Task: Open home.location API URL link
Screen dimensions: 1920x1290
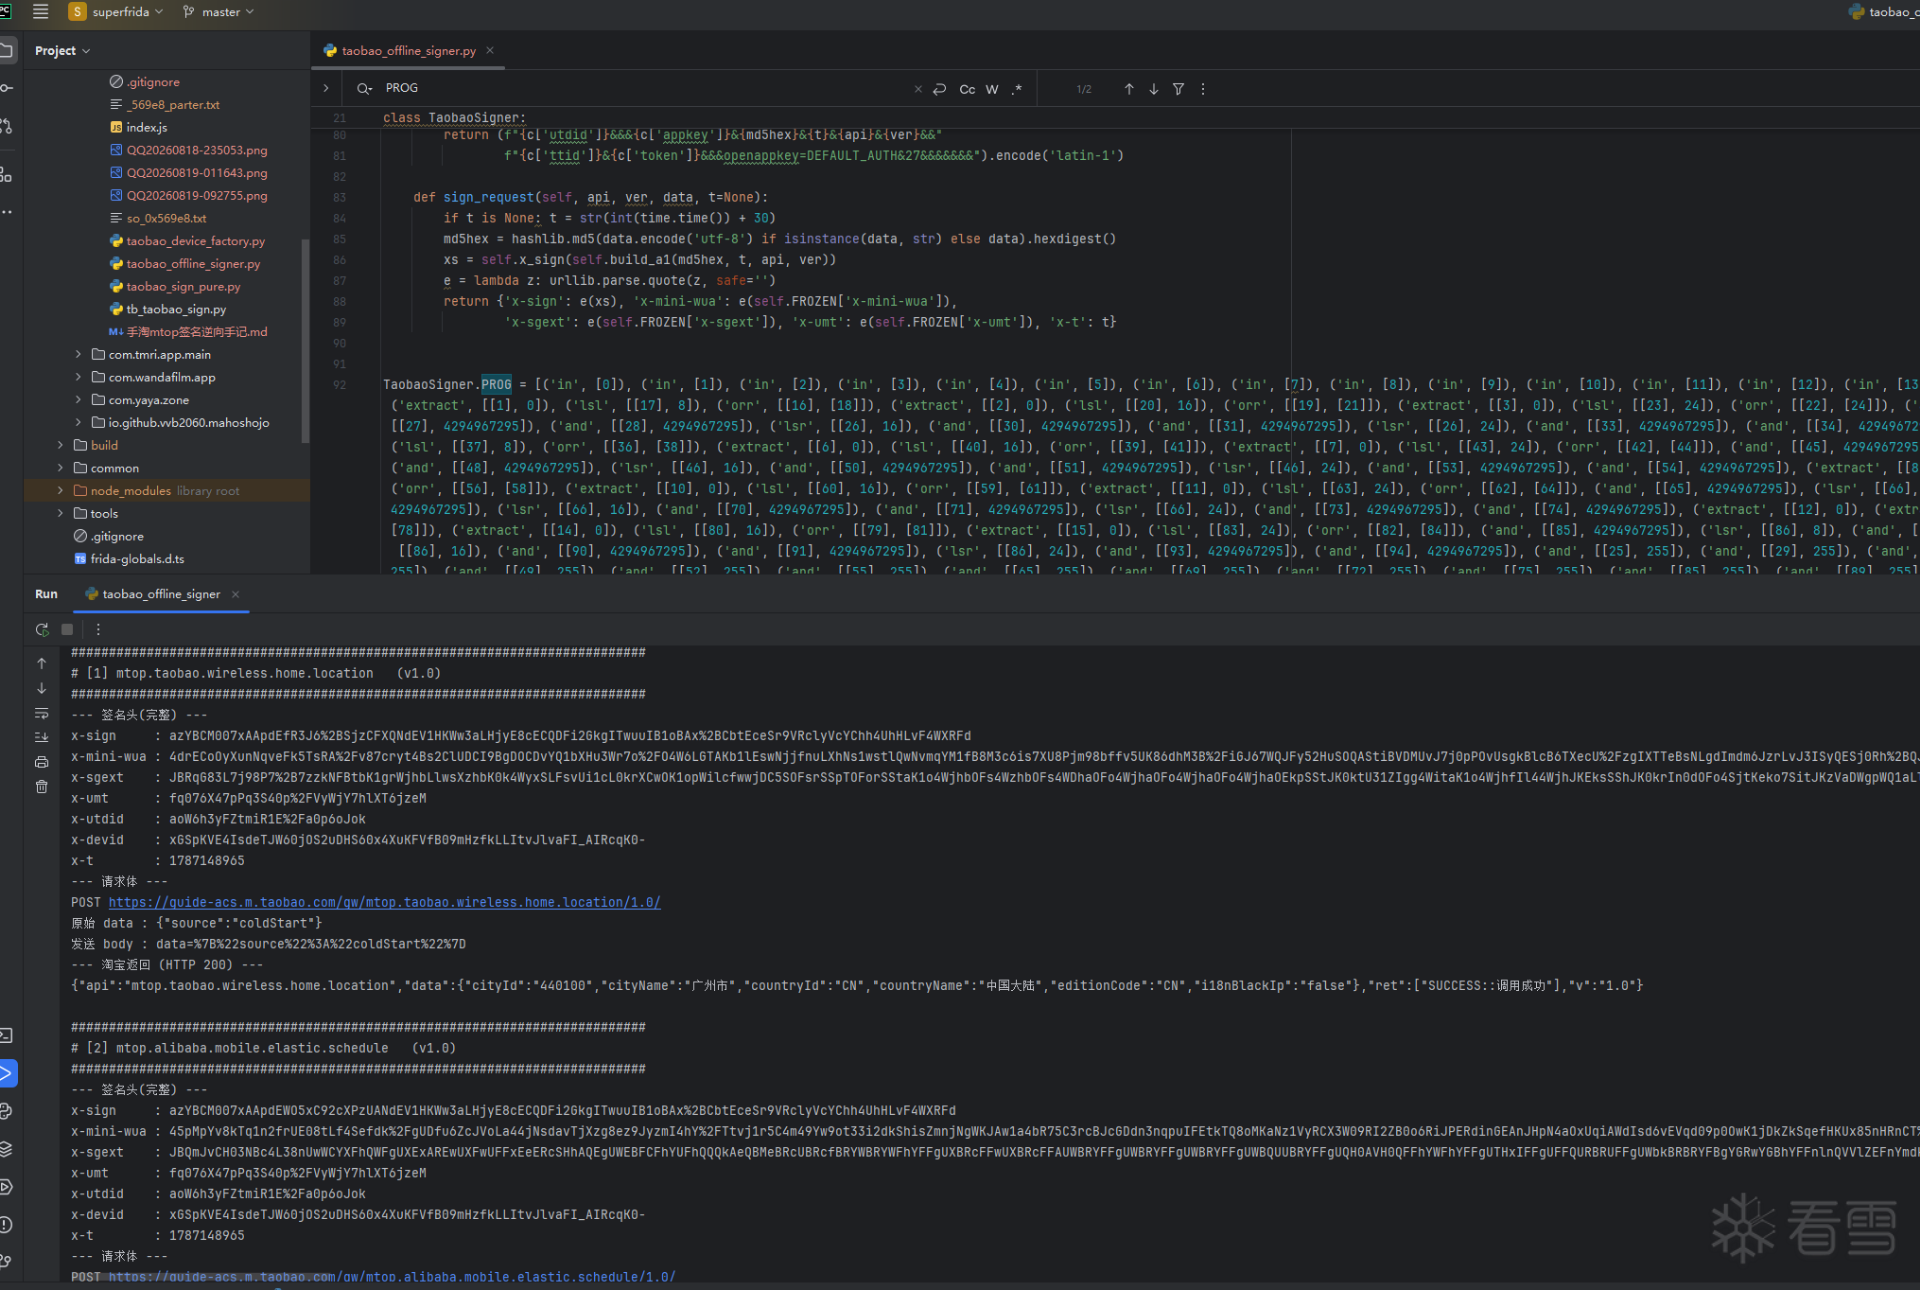Action: point(384,902)
